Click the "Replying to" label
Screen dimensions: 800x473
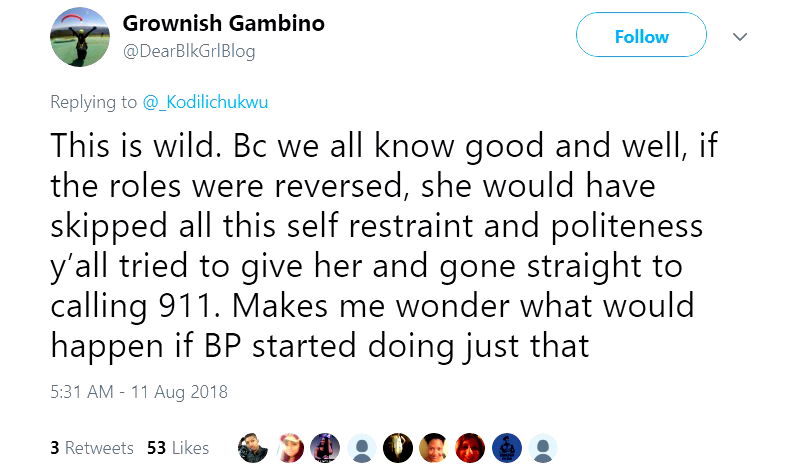(x=94, y=101)
